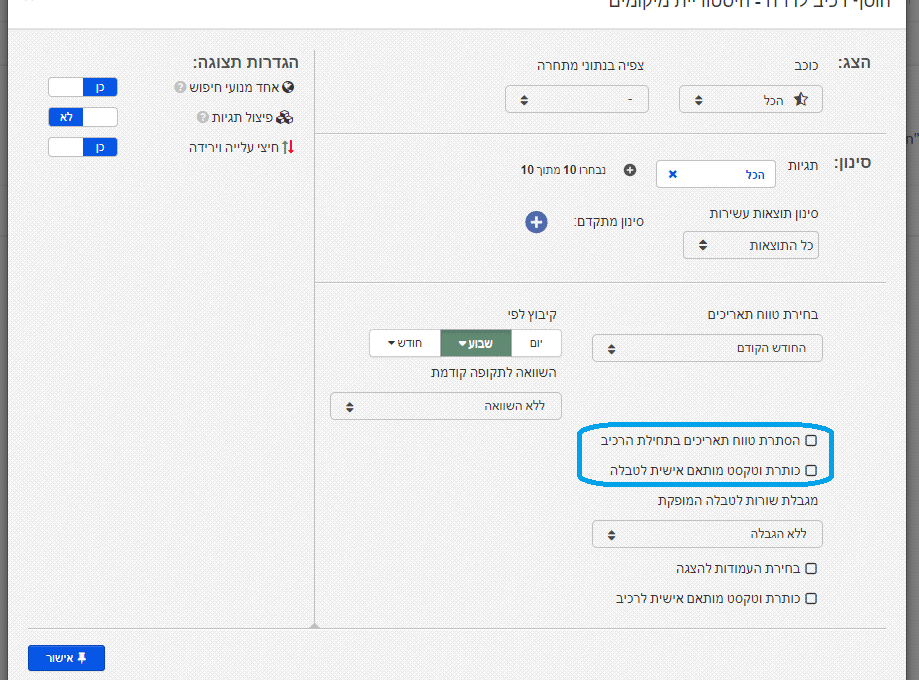This screenshot has height=680, width=919.
Task: Open the date range dropdown 'החודש הקודם'
Action: pos(707,348)
